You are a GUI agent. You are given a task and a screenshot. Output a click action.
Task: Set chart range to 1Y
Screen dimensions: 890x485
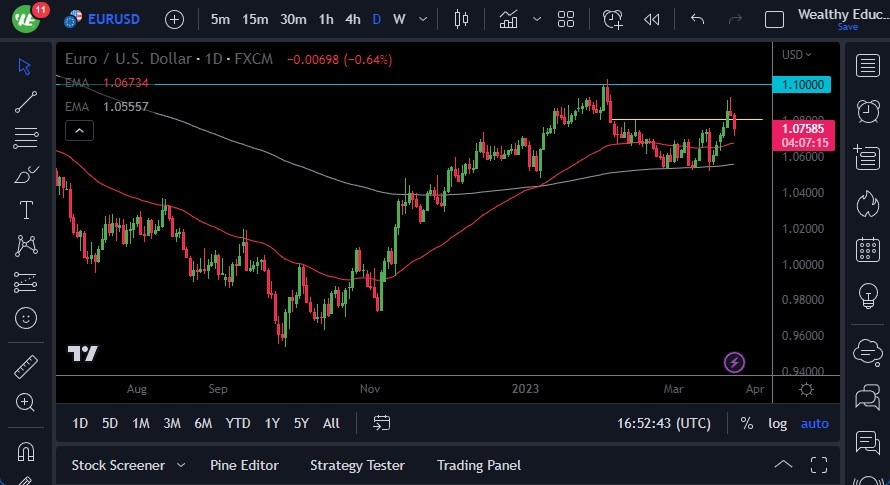[x=272, y=423]
